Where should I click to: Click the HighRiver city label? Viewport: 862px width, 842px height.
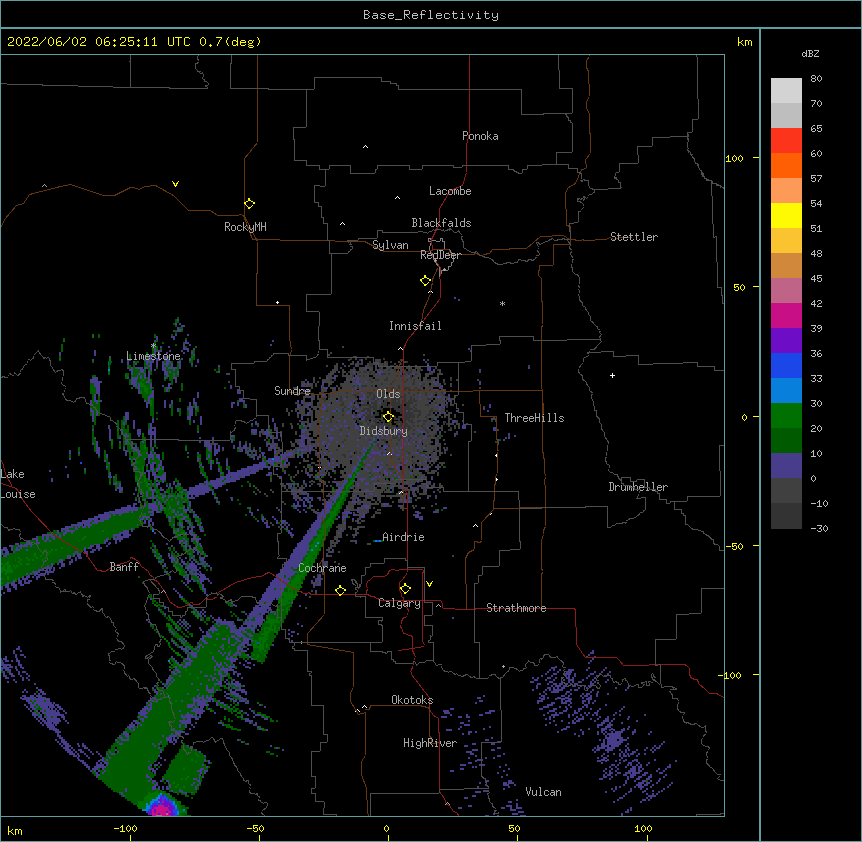tap(430, 743)
